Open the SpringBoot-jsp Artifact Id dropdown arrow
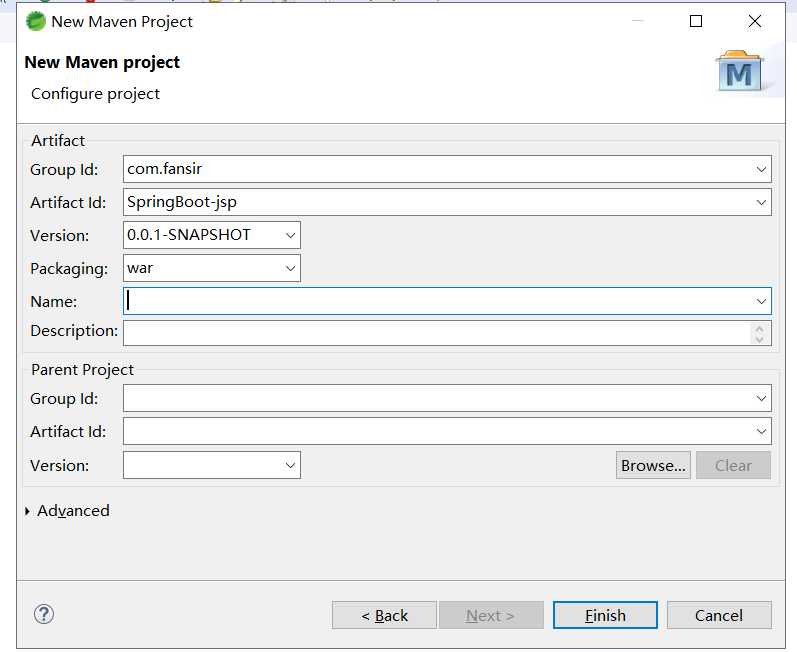This screenshot has width=797, height=652. 761,202
